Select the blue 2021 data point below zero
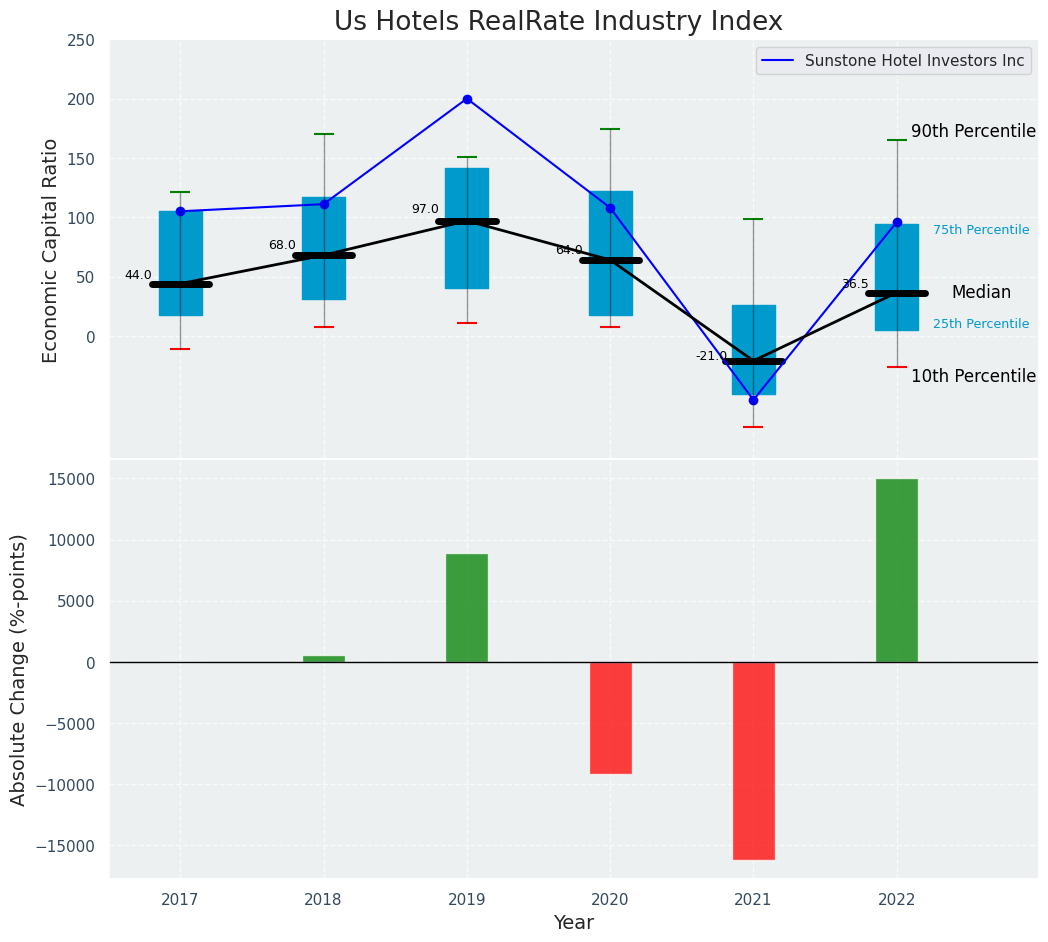Image resolution: width=1048 pixels, height=942 pixels. (x=753, y=400)
